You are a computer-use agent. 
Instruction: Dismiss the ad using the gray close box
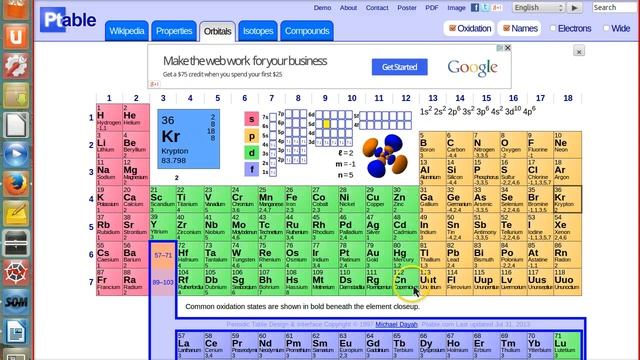point(579,51)
